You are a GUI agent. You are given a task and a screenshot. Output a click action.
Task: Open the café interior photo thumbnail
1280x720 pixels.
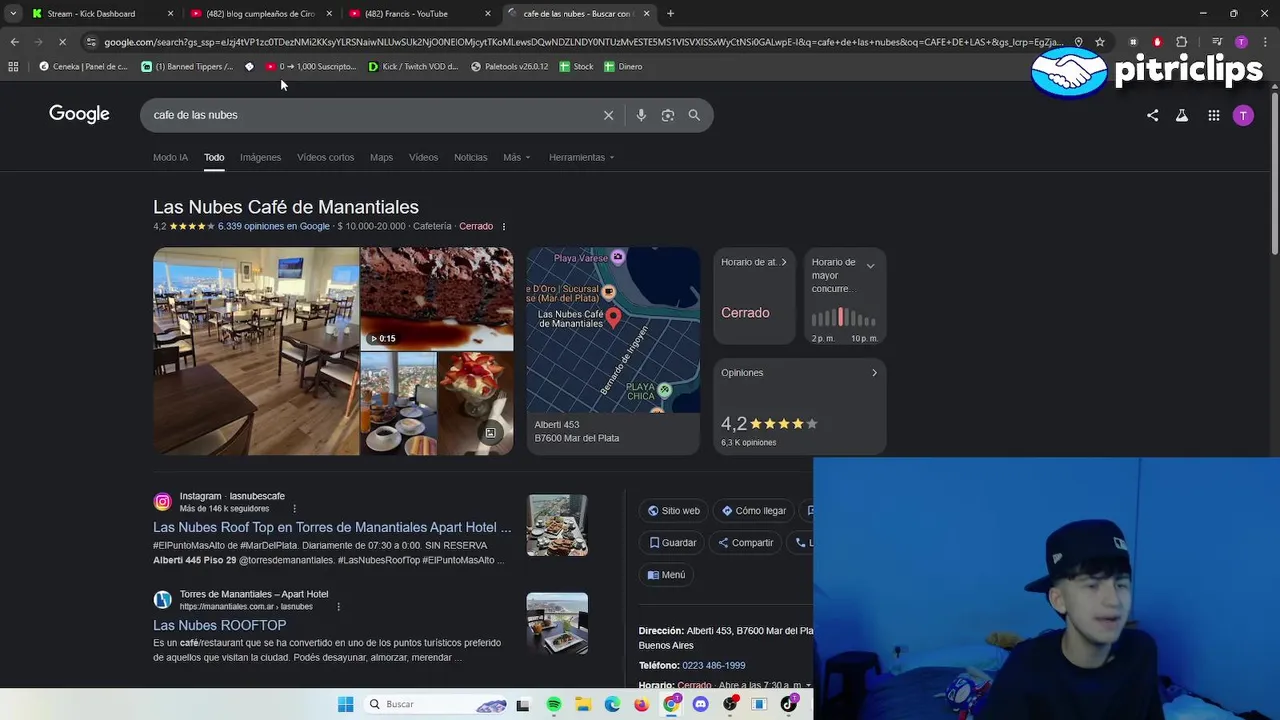click(x=256, y=352)
